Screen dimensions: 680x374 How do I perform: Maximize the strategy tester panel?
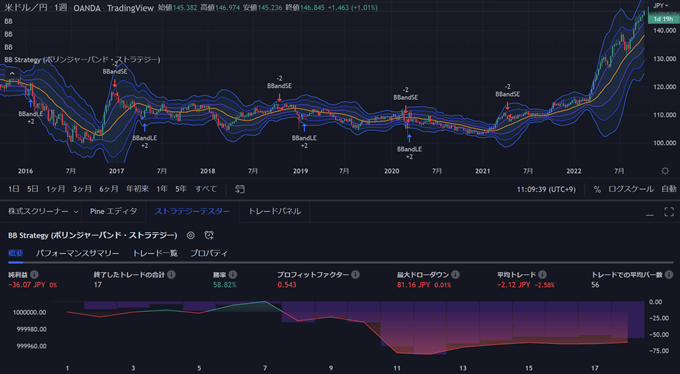(x=669, y=212)
